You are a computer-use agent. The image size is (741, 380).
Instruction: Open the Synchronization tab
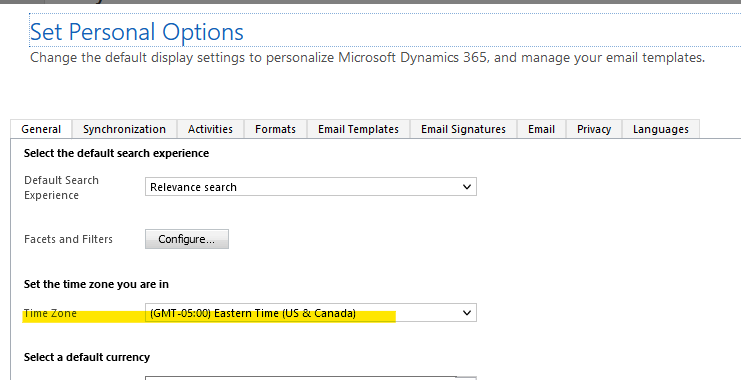point(124,129)
